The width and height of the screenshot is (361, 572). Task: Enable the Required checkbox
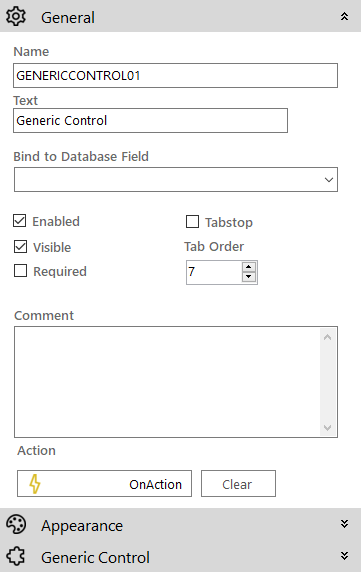click(x=20, y=271)
